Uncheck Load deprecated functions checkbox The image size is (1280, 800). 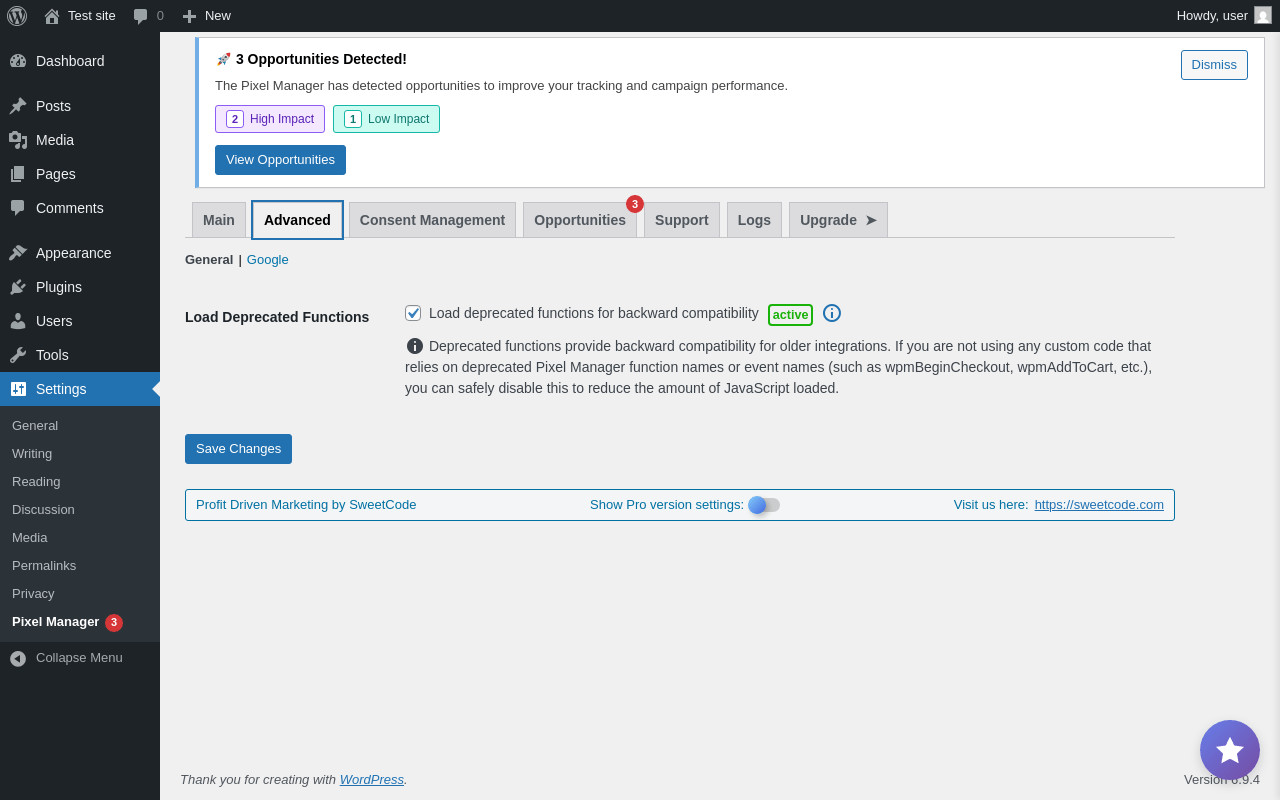pyautogui.click(x=413, y=313)
